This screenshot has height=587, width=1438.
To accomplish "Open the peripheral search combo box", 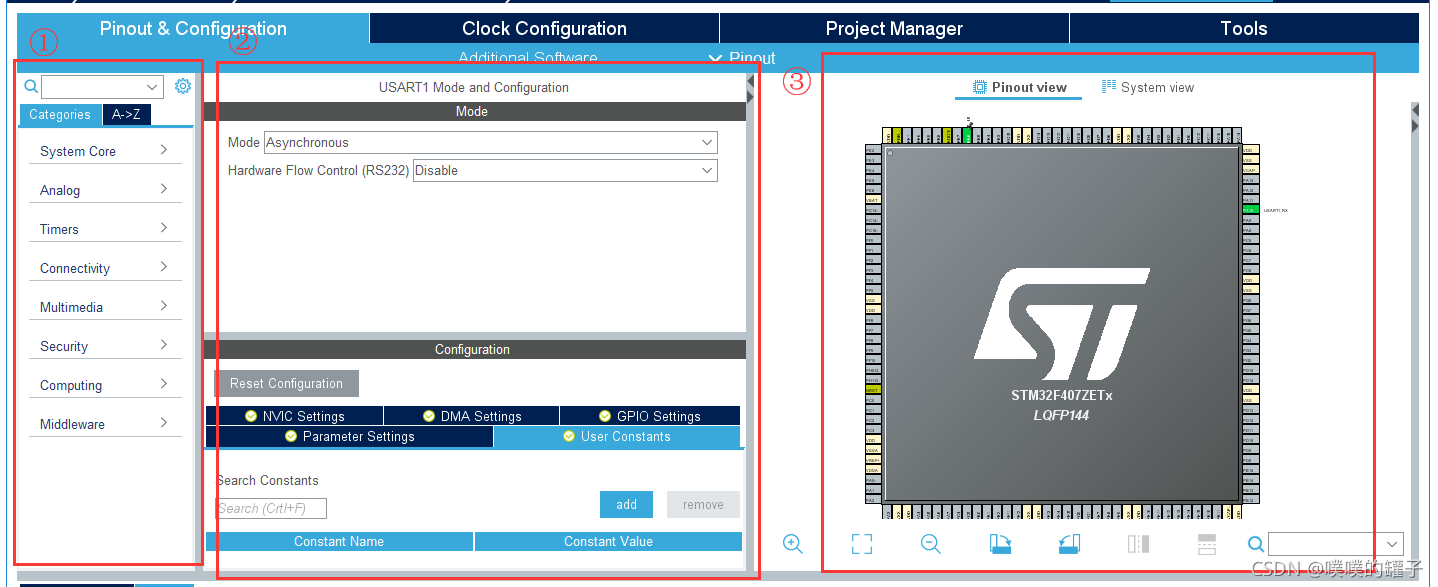I will 102,87.
